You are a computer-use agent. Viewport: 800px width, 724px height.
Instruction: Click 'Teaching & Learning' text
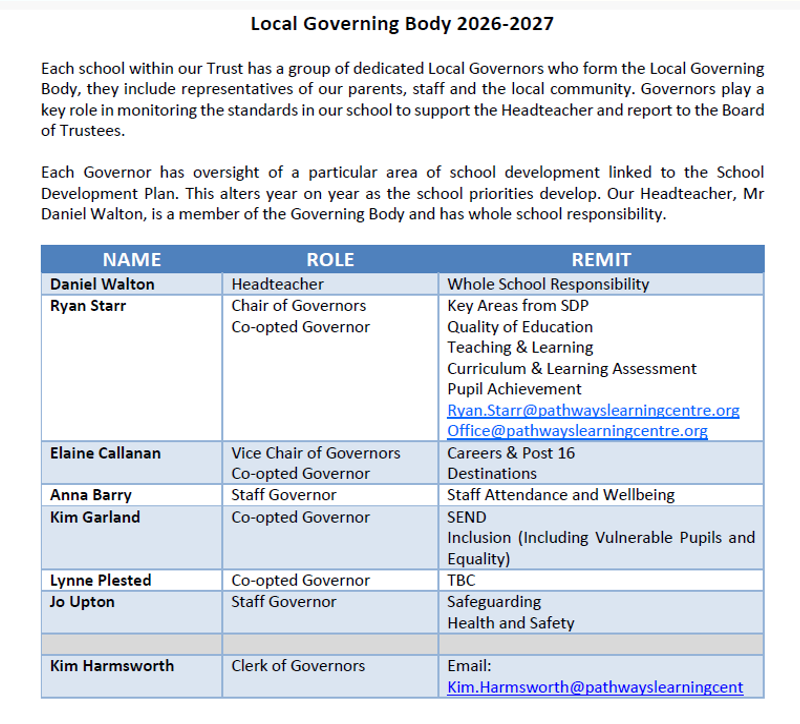(x=520, y=347)
